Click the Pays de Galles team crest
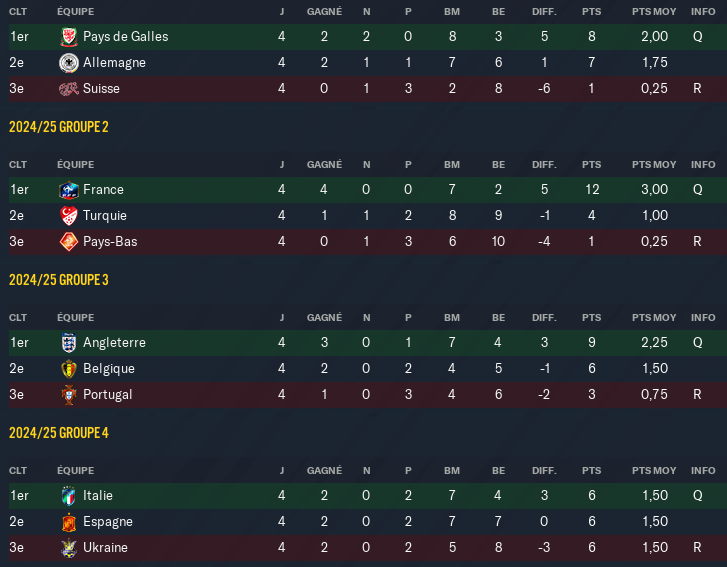Image resolution: width=727 pixels, height=567 pixels. point(69,37)
